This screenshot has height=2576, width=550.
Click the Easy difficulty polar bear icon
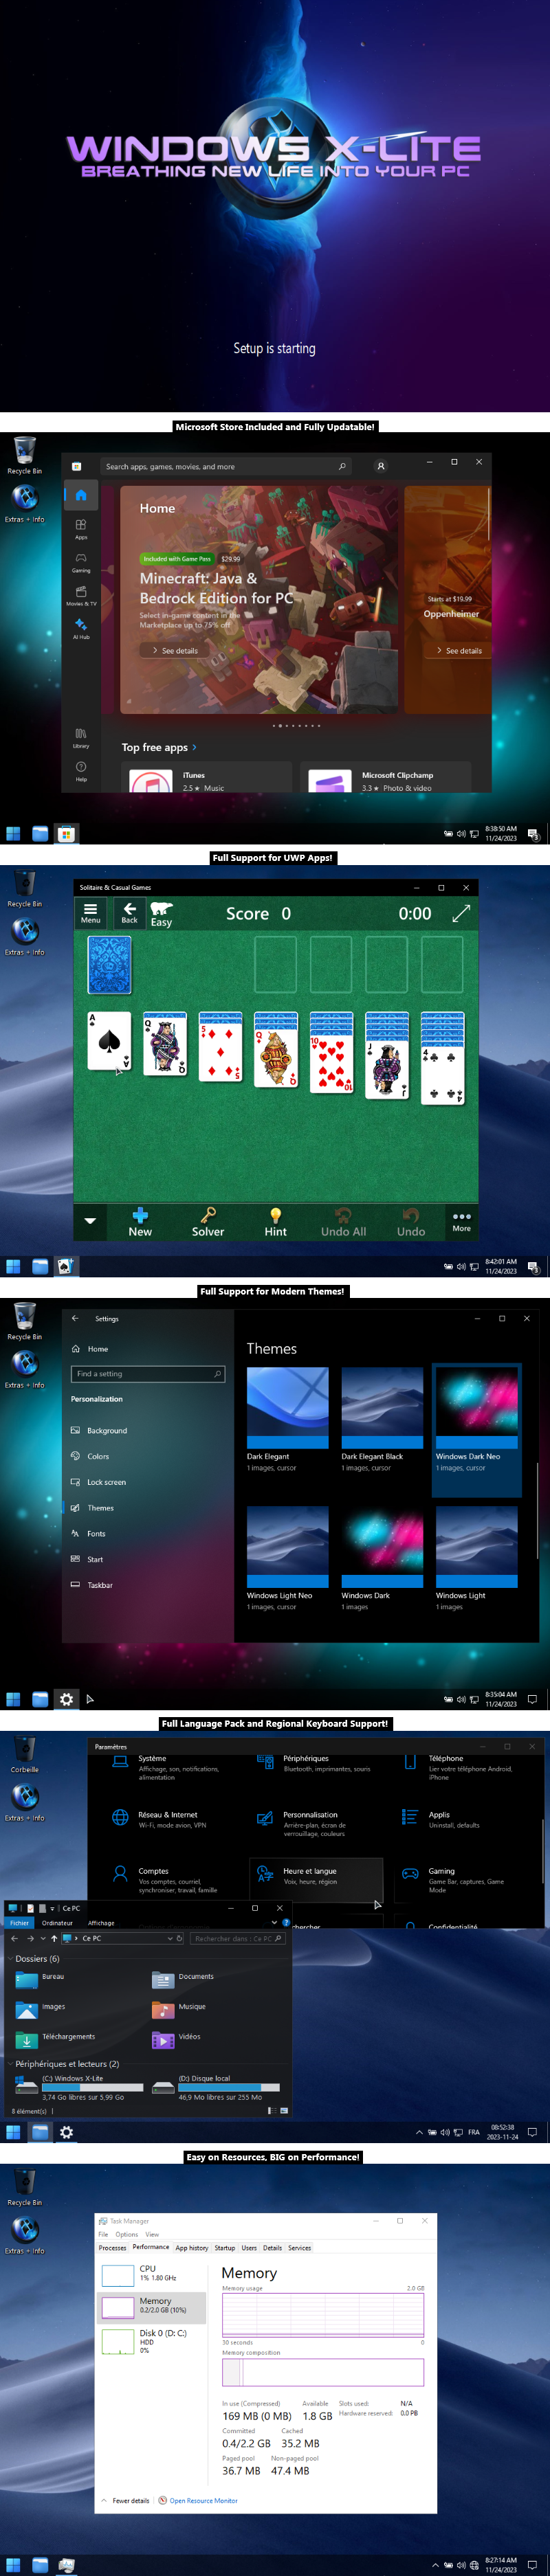click(x=161, y=913)
